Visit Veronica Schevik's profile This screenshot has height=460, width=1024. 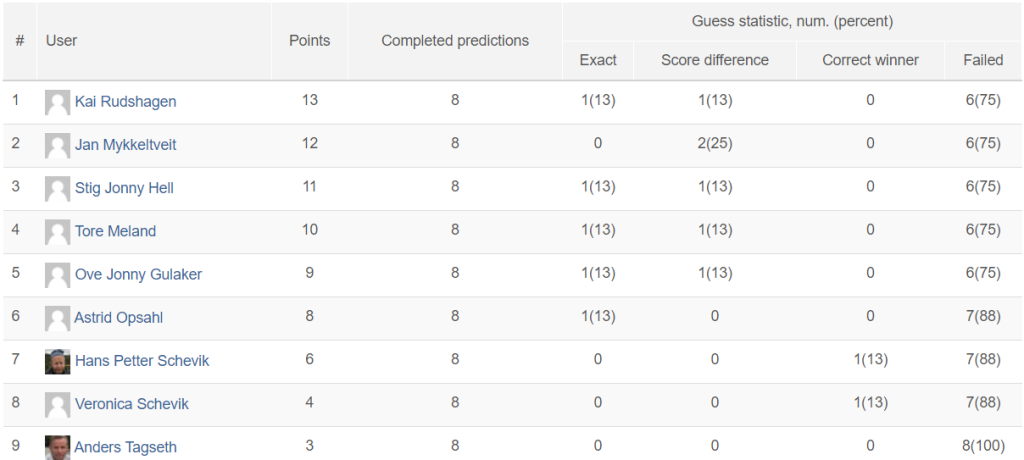coord(131,404)
